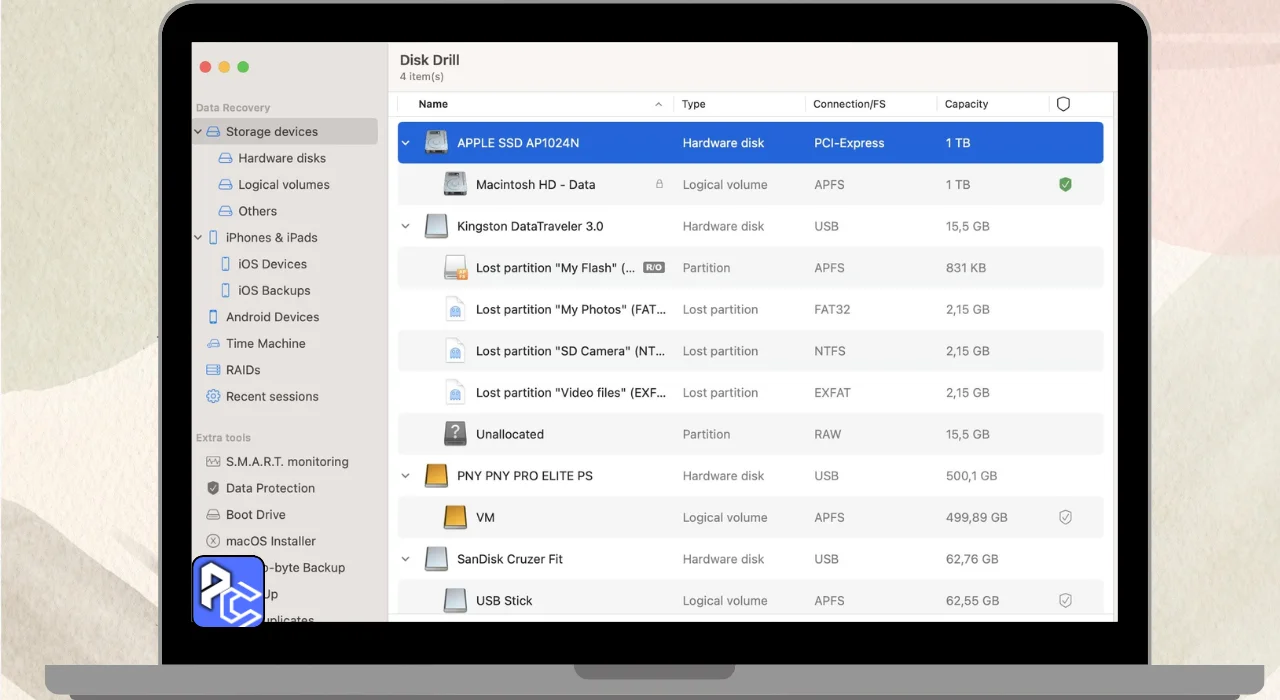Screen dimensions: 1280x700
Task: Toggle protection shield on VM volume
Action: point(1065,518)
